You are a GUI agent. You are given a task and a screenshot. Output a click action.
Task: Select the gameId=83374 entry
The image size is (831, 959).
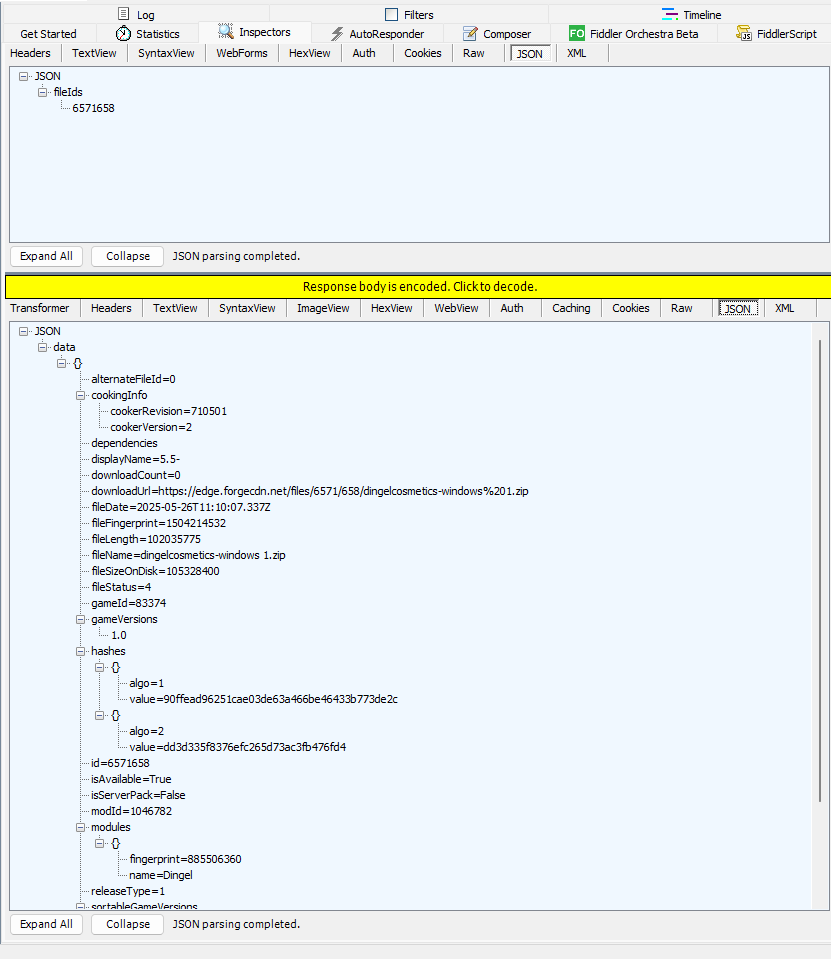point(128,603)
